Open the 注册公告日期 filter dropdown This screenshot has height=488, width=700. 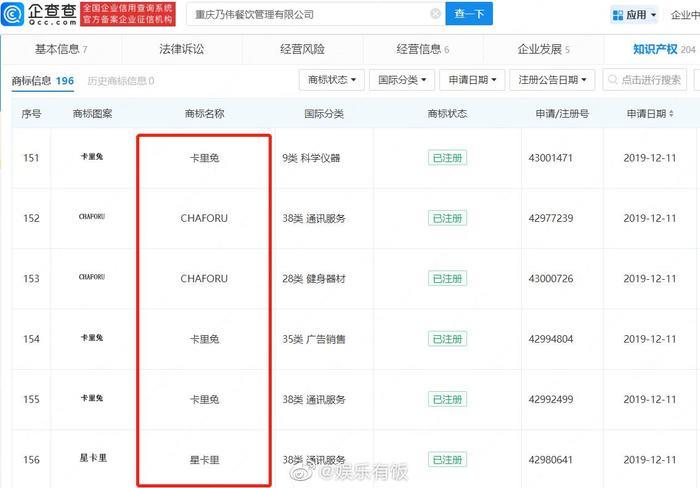(551, 80)
